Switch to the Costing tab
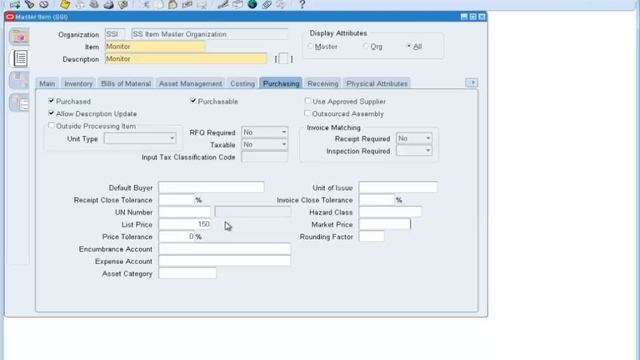Viewport: 640px width, 360px height. tap(242, 83)
